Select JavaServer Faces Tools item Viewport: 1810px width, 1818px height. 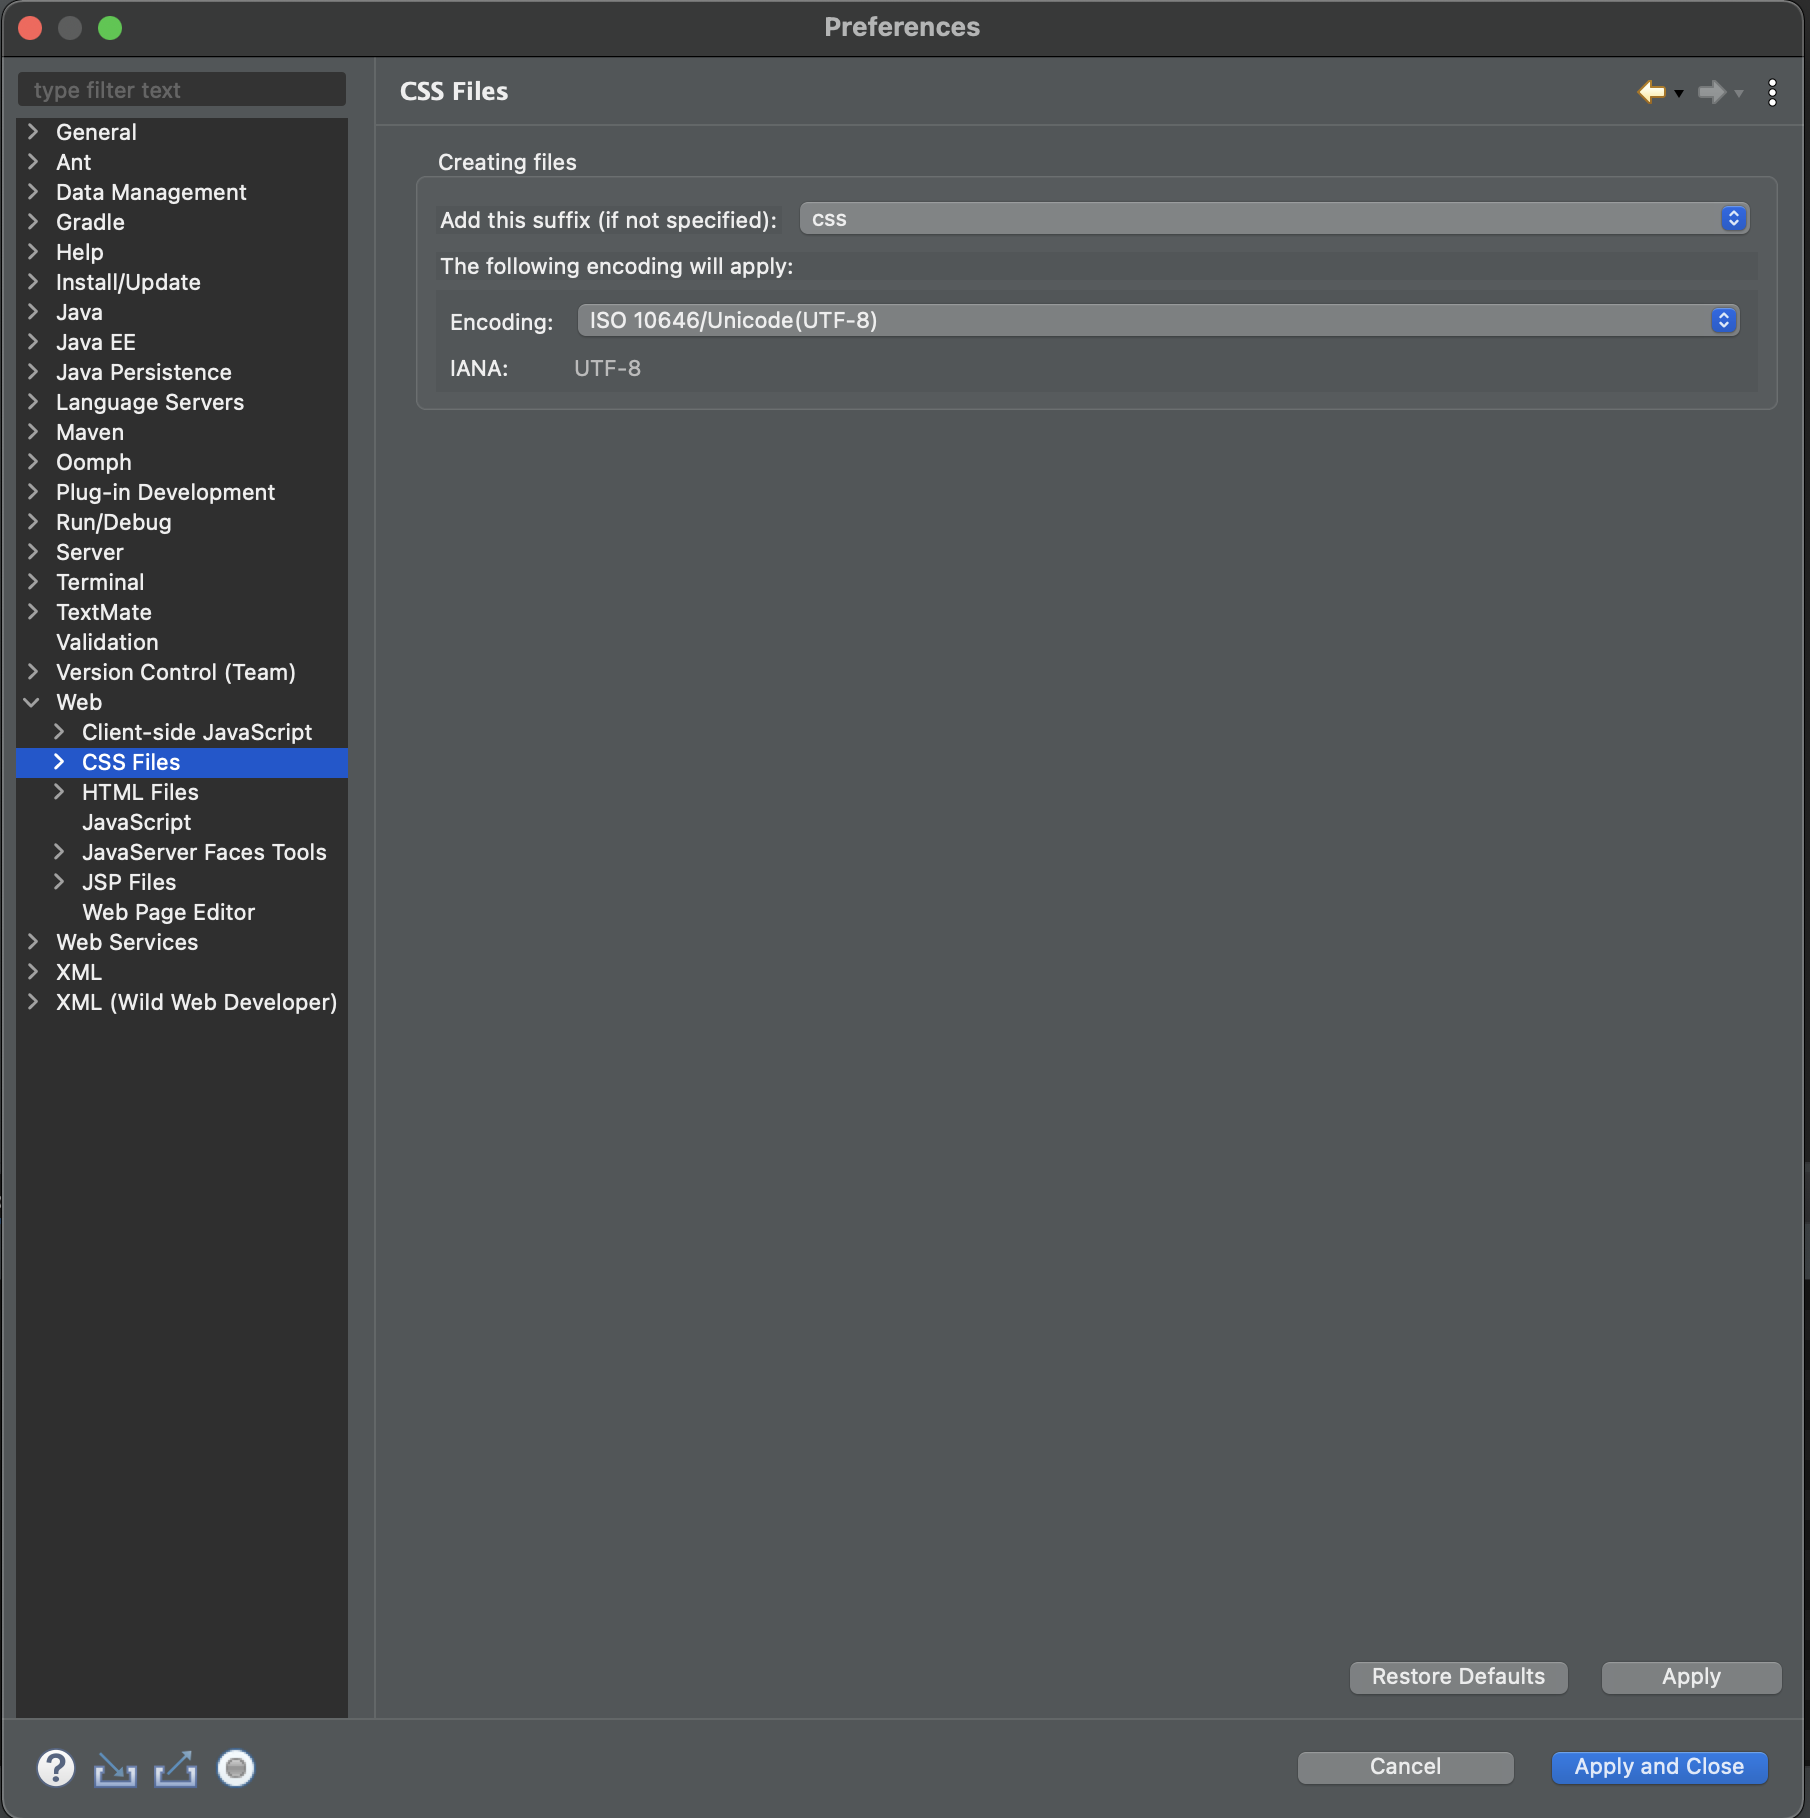204,852
